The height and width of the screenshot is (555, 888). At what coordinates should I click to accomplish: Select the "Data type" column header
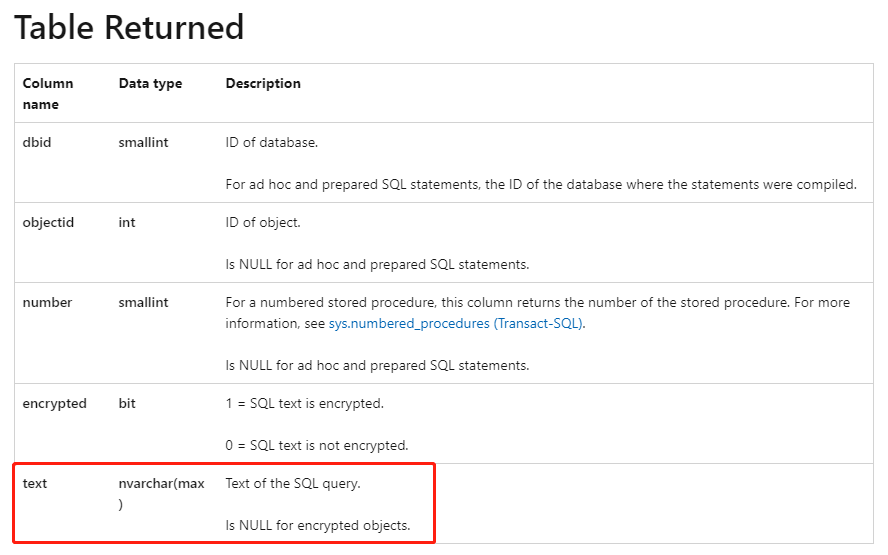click(x=150, y=84)
